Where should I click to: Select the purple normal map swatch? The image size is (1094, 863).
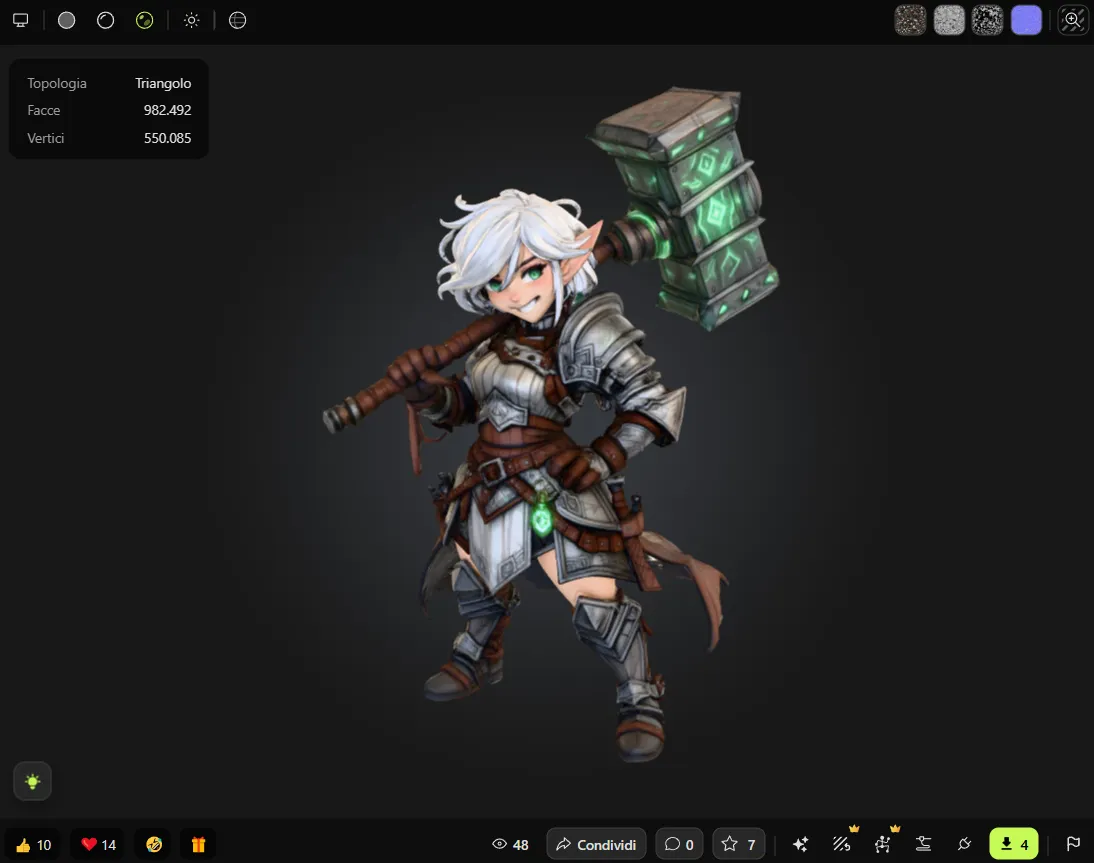pos(1027,20)
